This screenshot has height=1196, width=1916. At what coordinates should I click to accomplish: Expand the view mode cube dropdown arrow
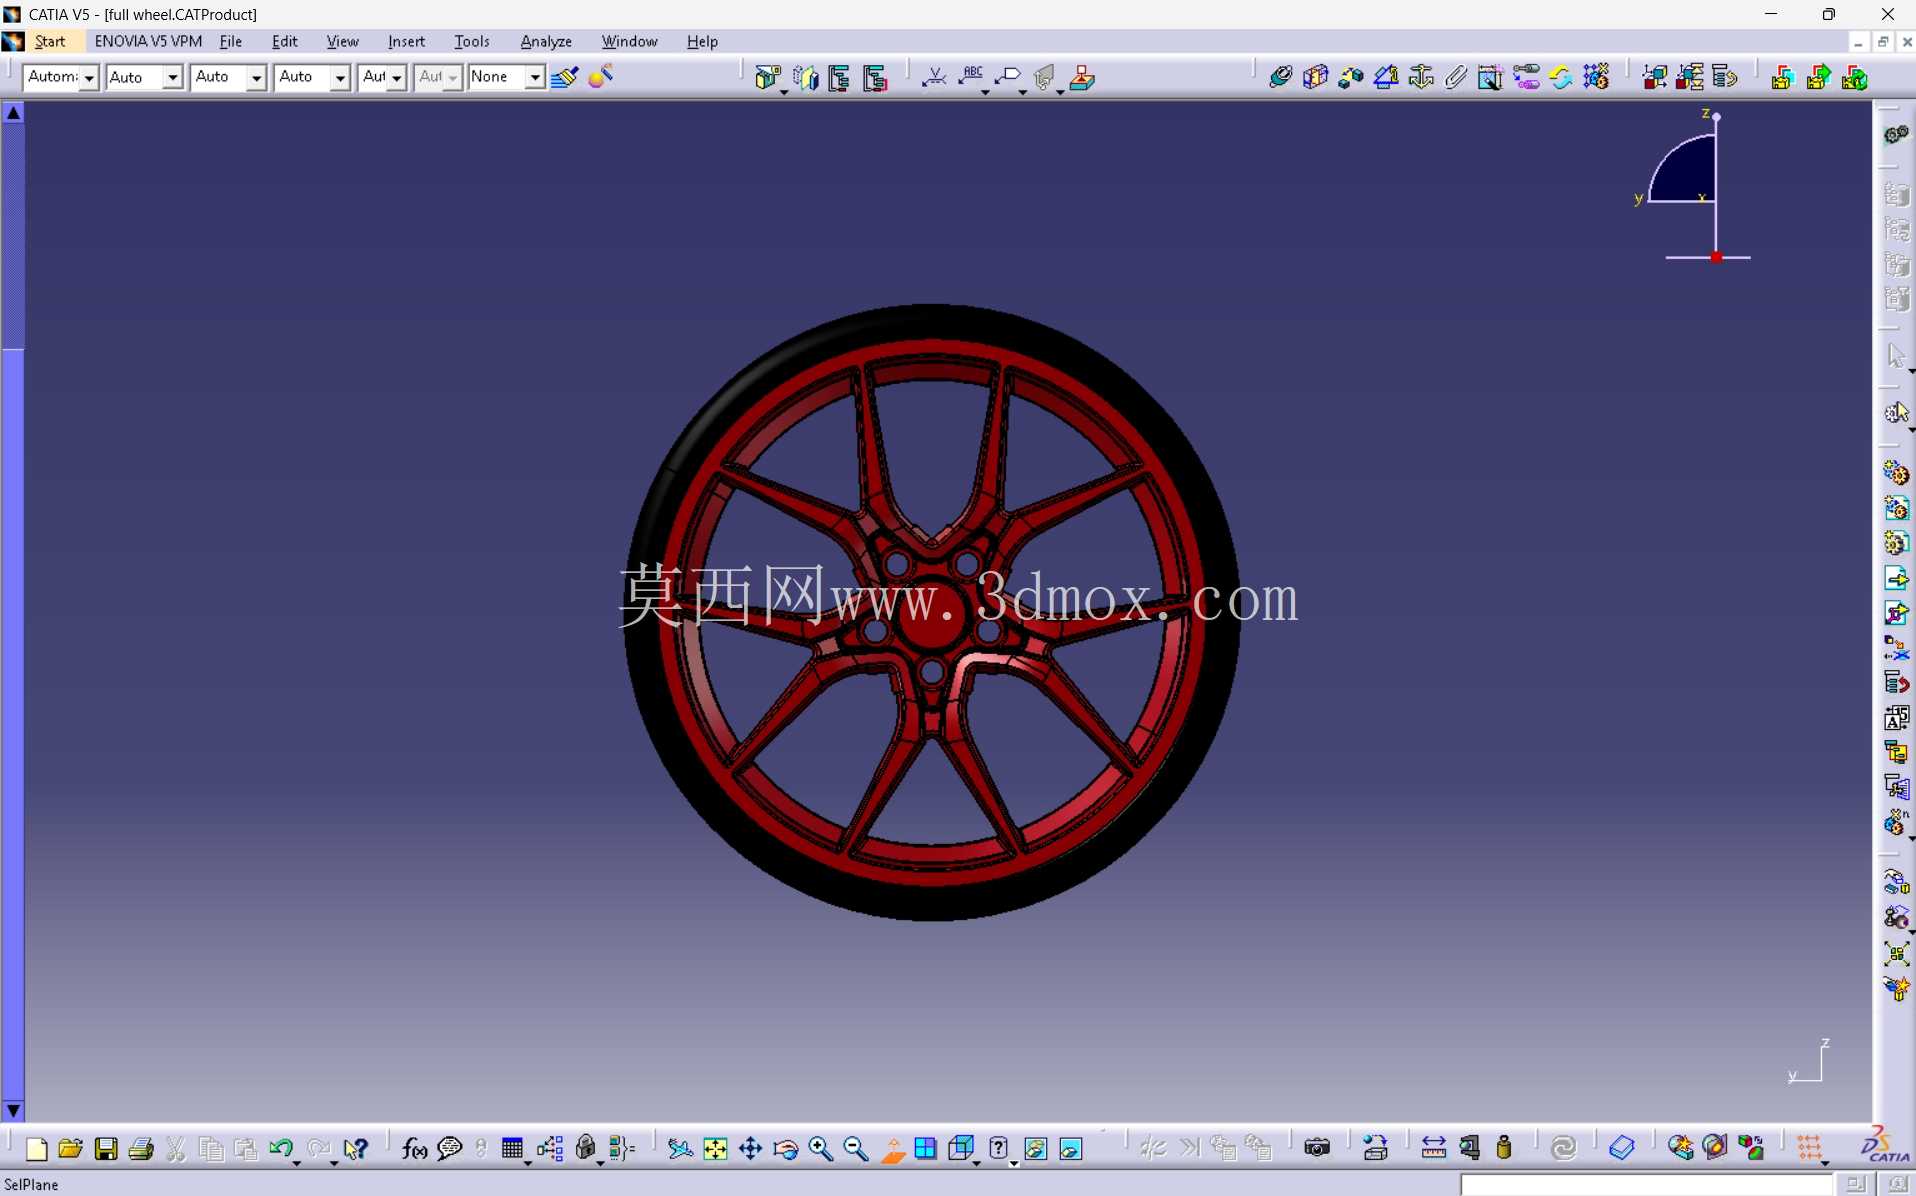(977, 1163)
